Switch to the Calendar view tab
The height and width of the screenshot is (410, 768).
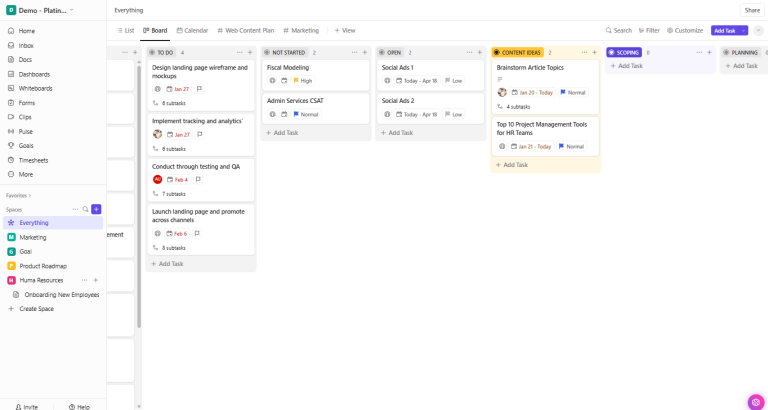point(191,31)
